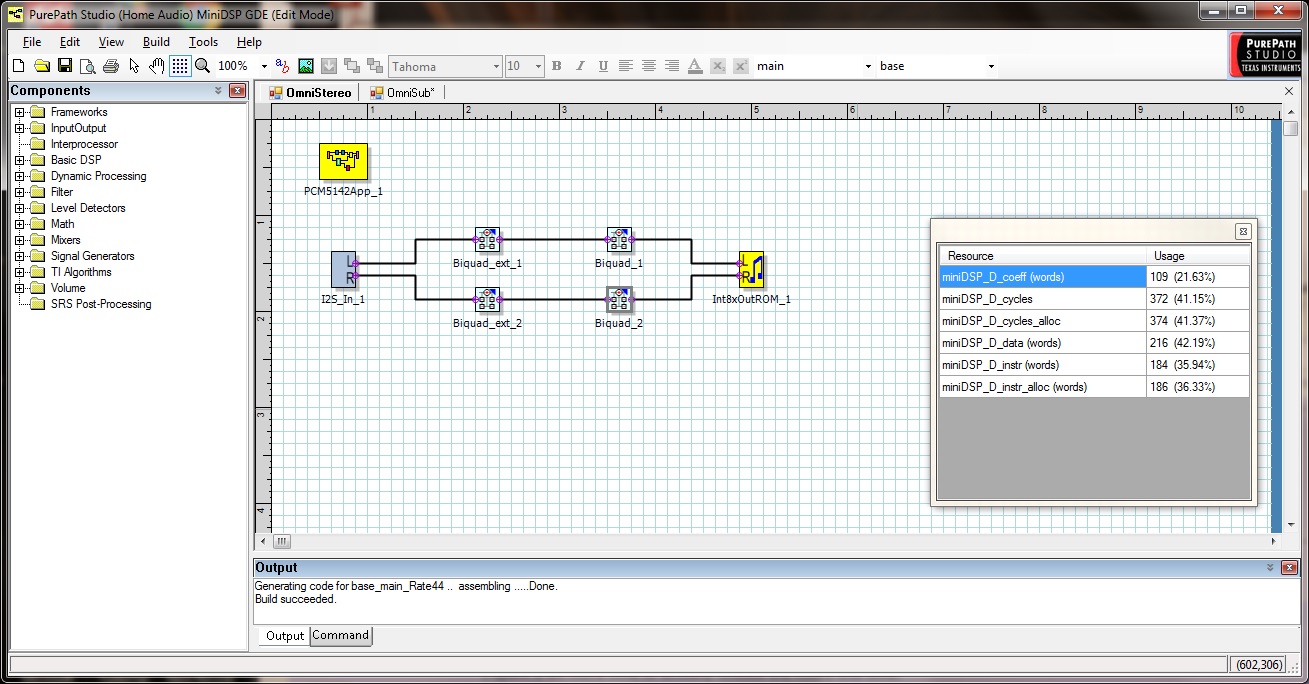Select the I2S_In_1 input block
This screenshot has height=684, width=1309.
[x=343, y=269]
